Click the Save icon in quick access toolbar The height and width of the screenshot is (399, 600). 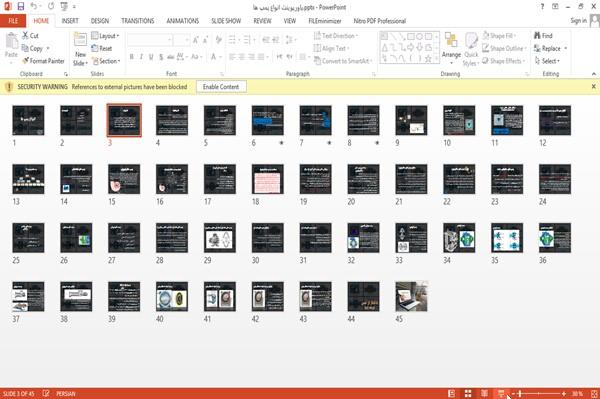(x=21, y=7)
